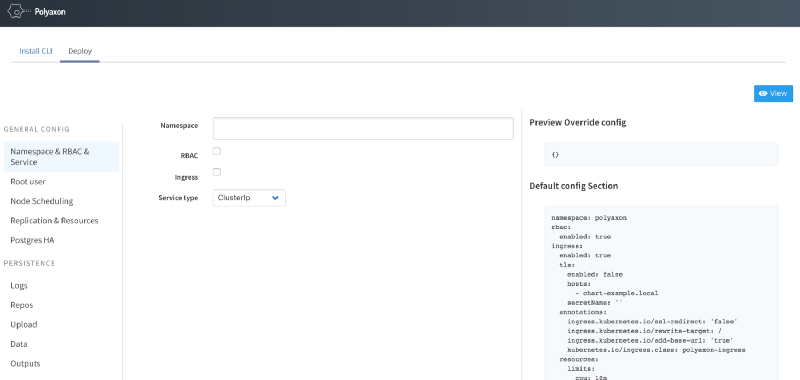
Task: Click the eye icon in View button
Action: tap(763, 93)
